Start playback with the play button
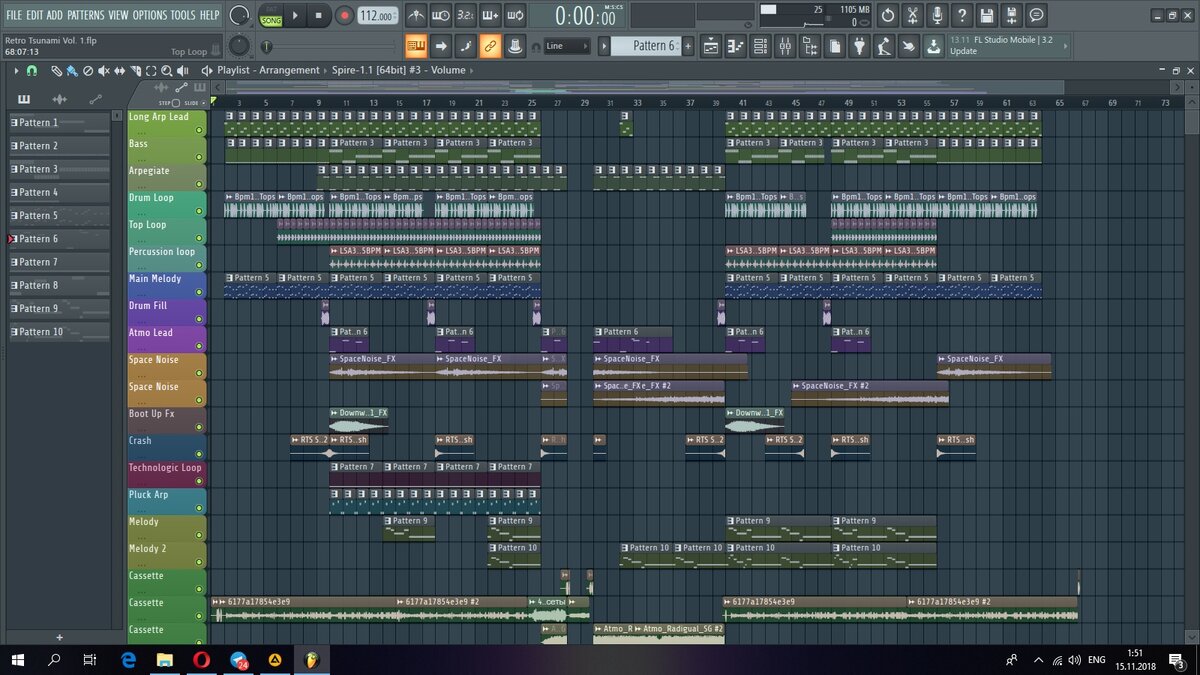This screenshot has width=1200, height=675. 295,15
